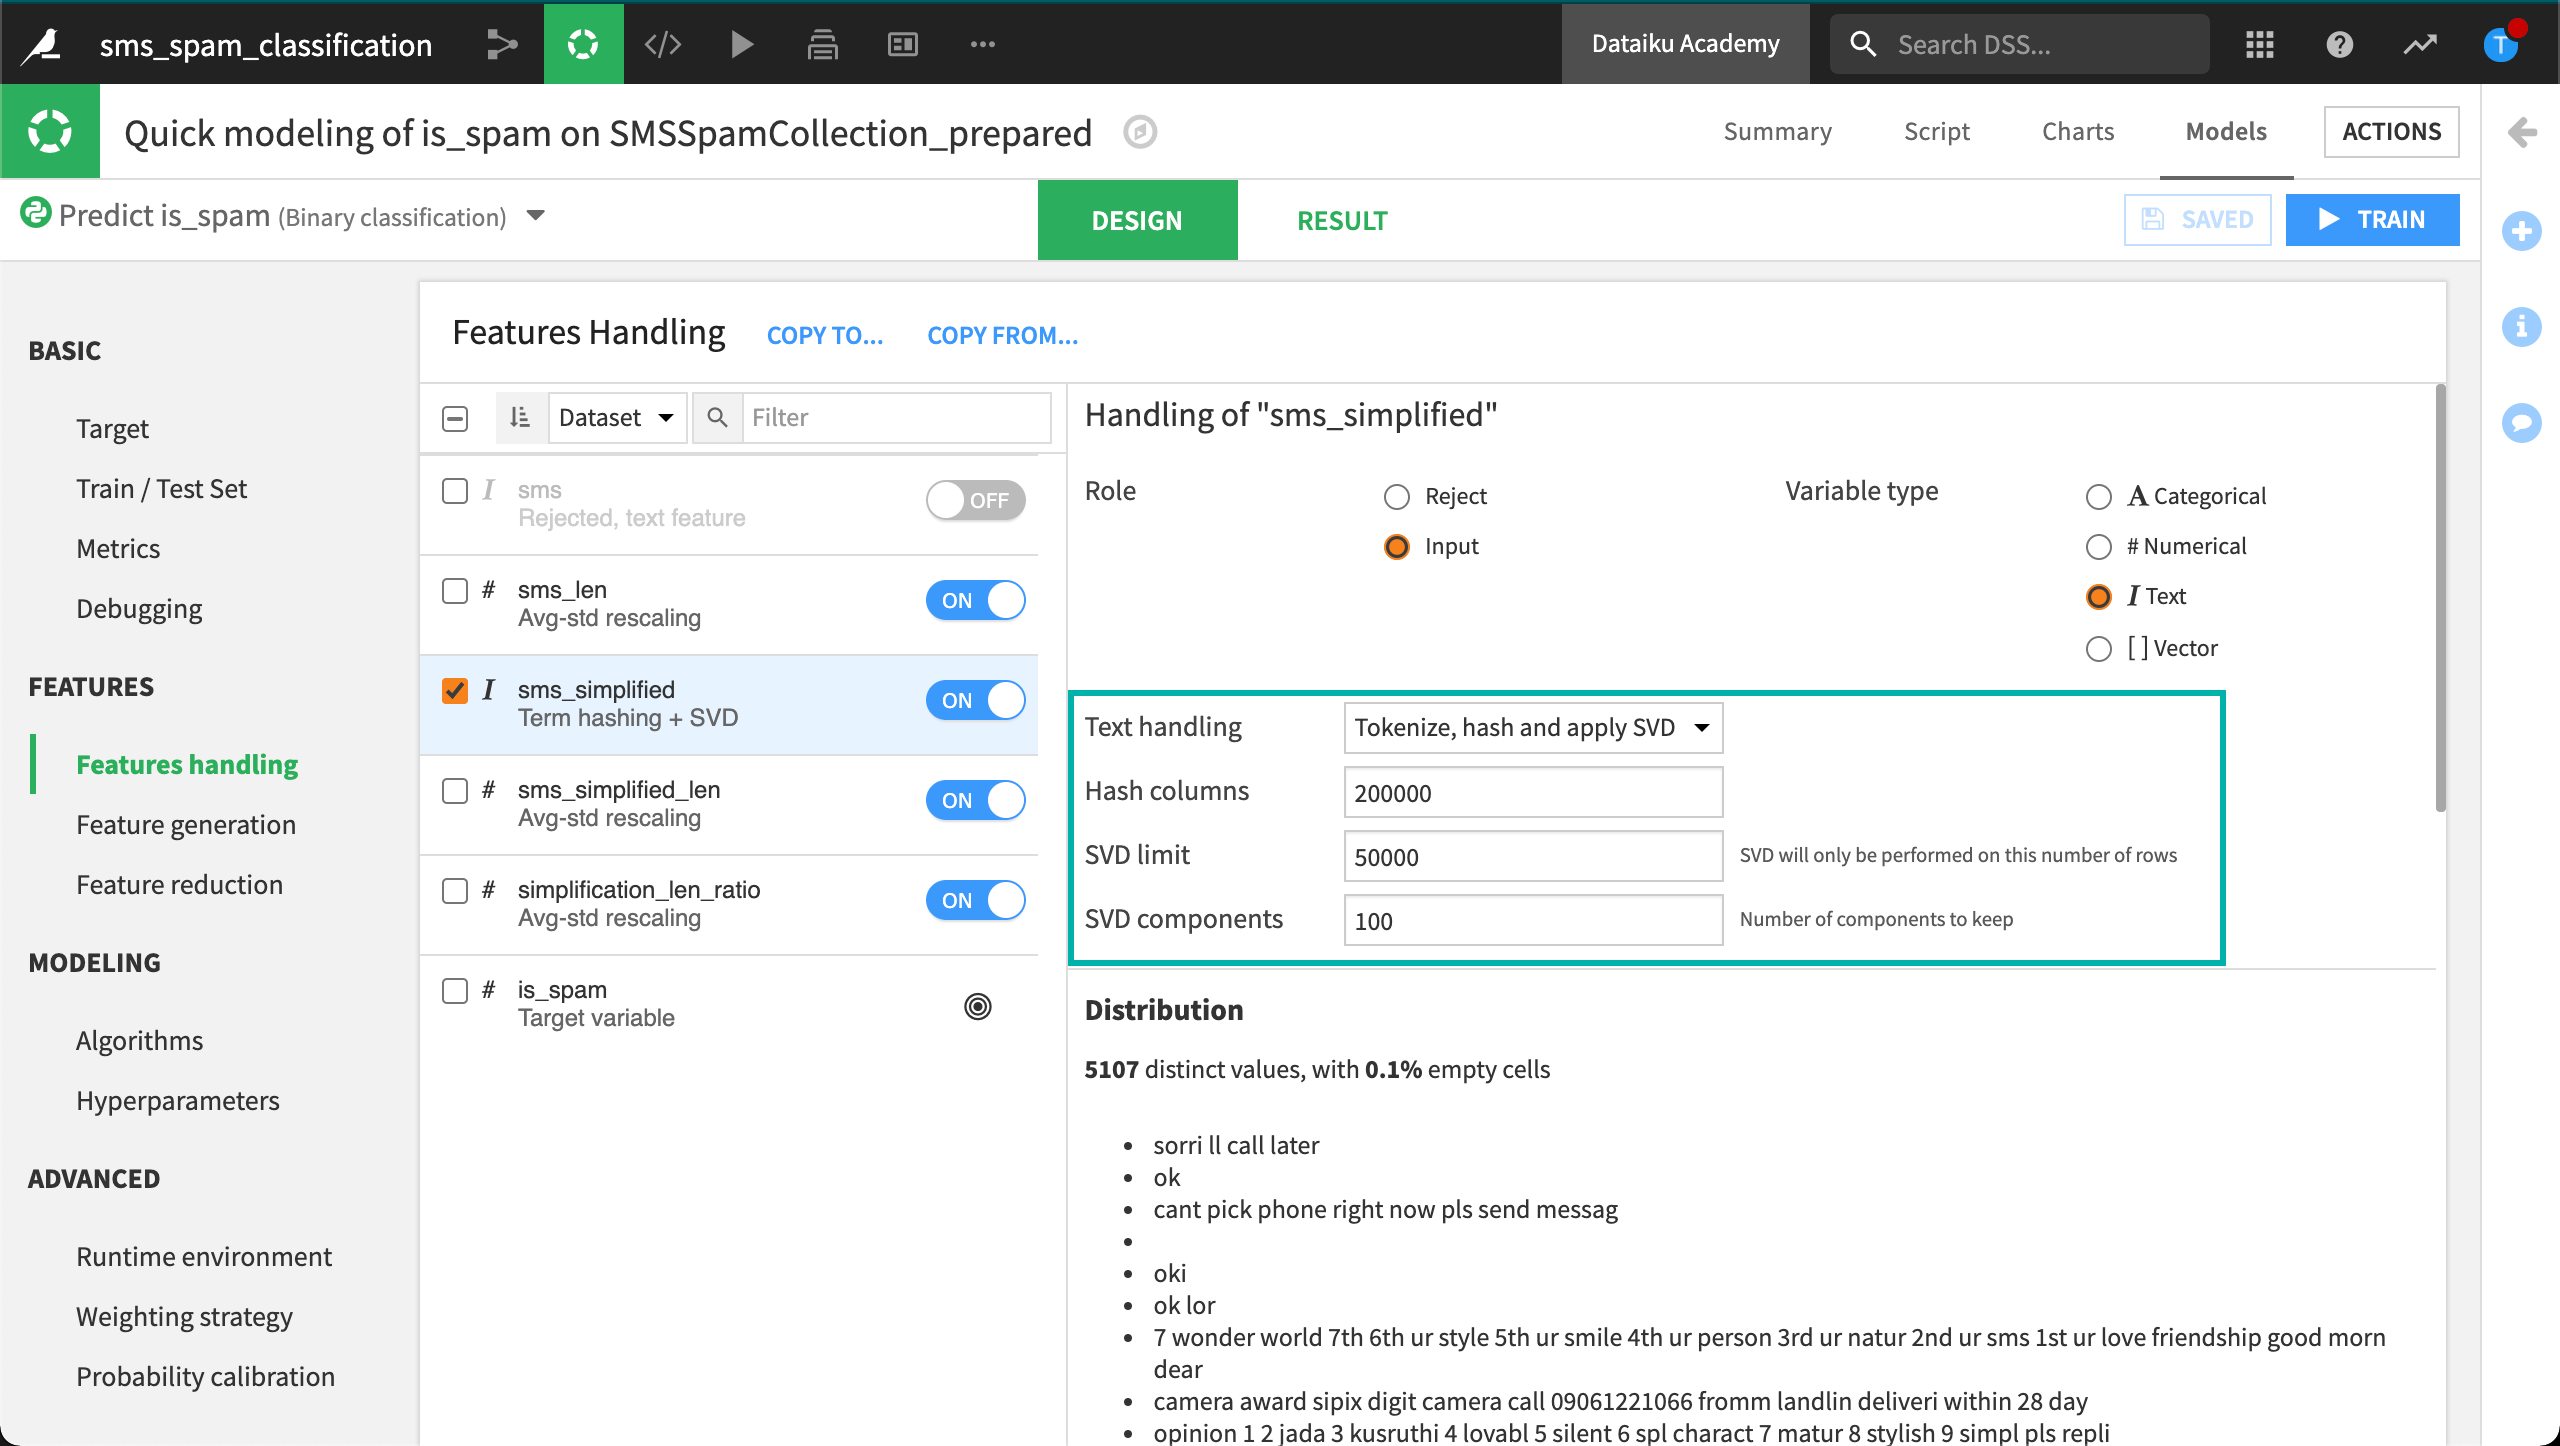2560x1446 pixels.
Task: Click the SVD components input field
Action: [x=1533, y=920]
